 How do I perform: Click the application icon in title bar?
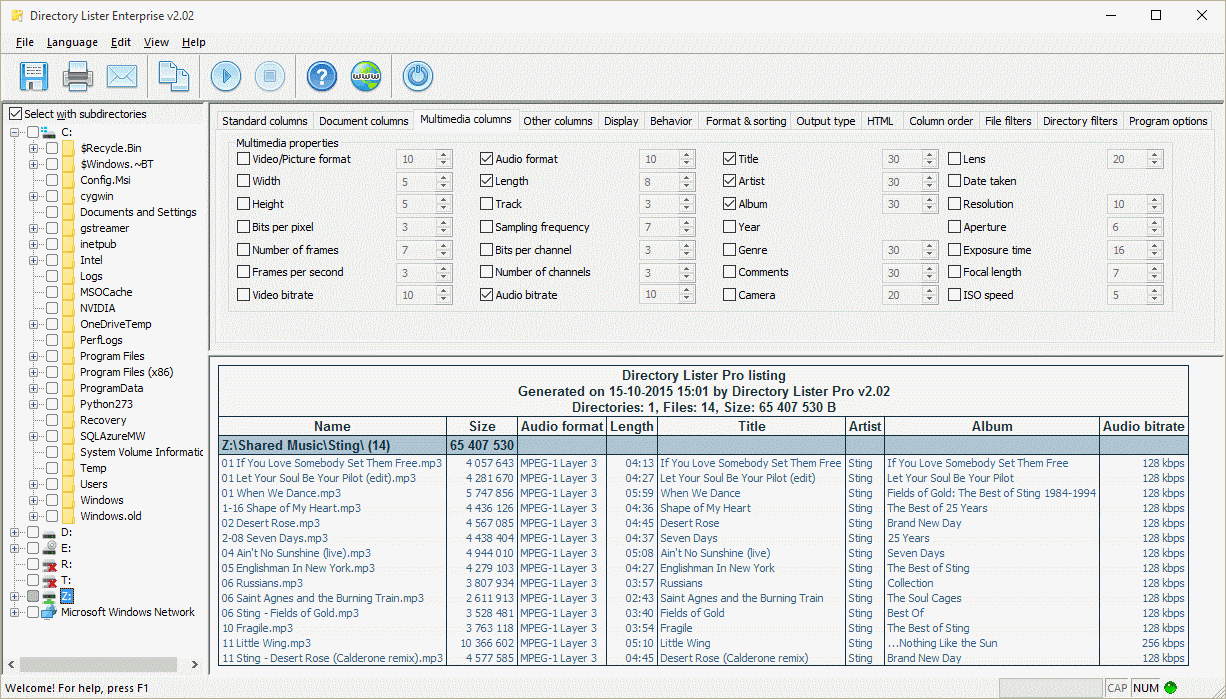click(16, 16)
